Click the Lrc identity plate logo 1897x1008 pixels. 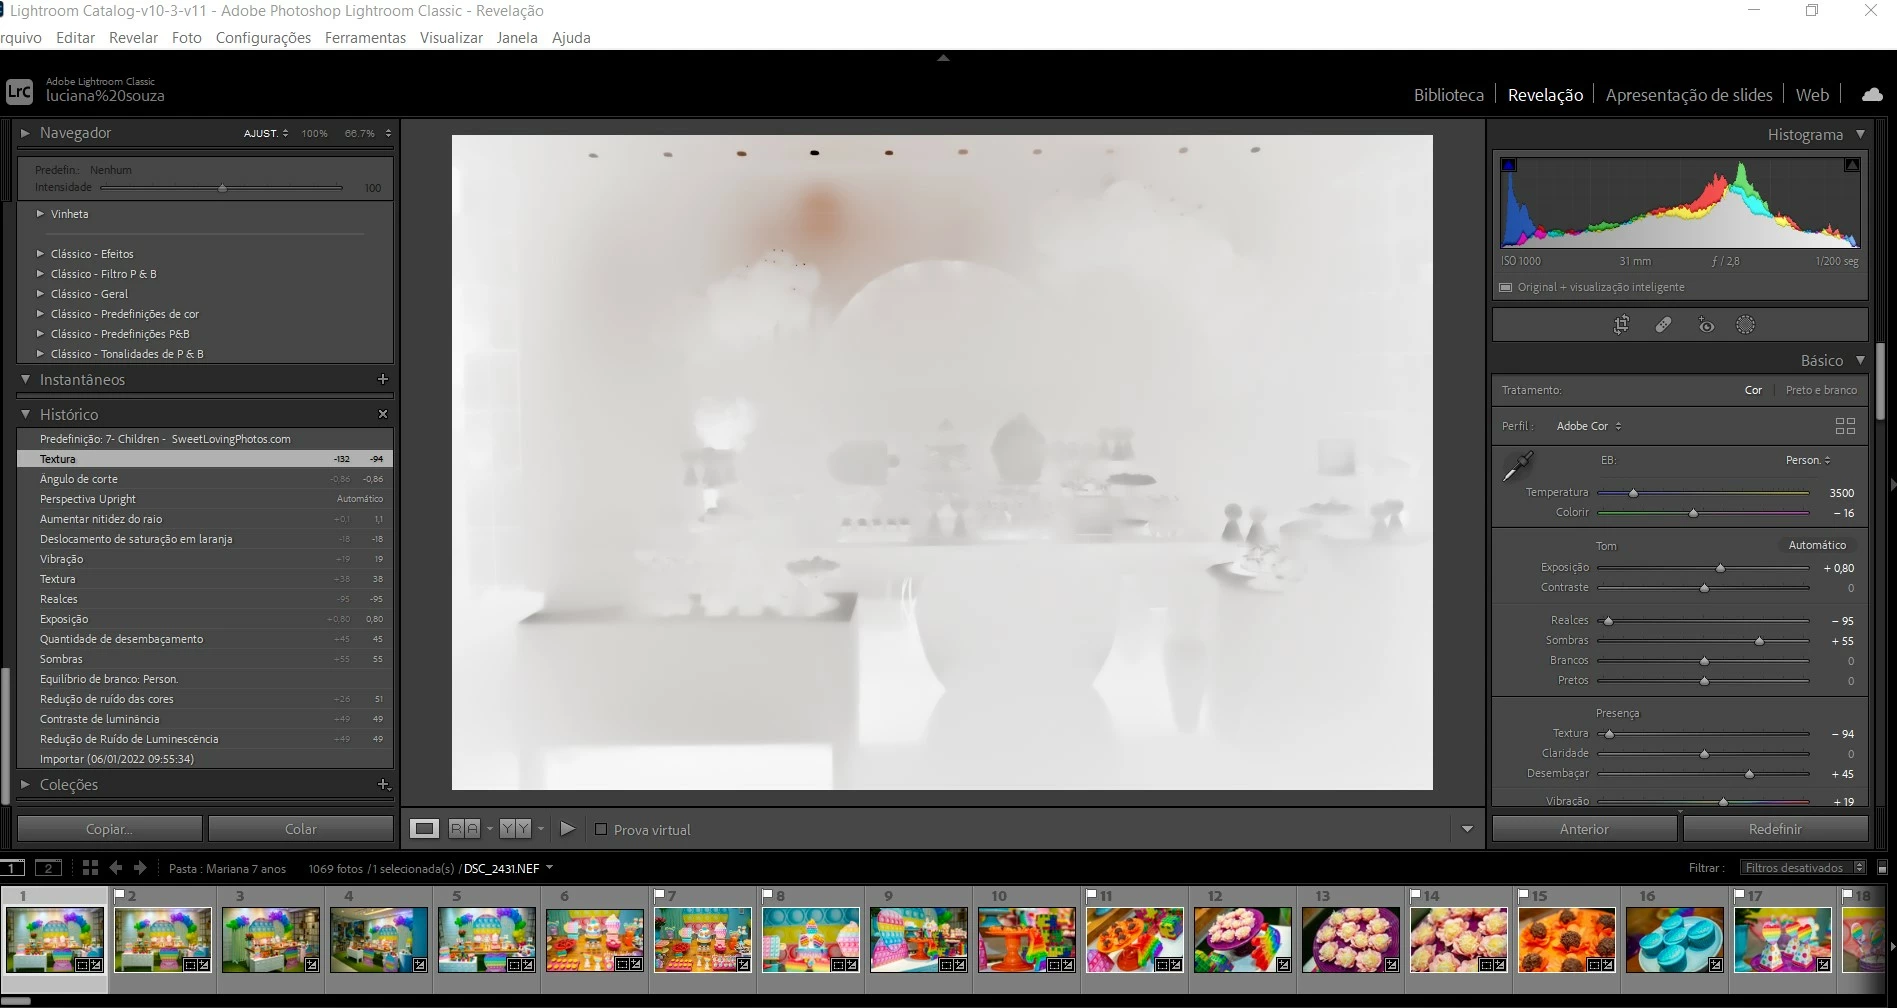19,91
